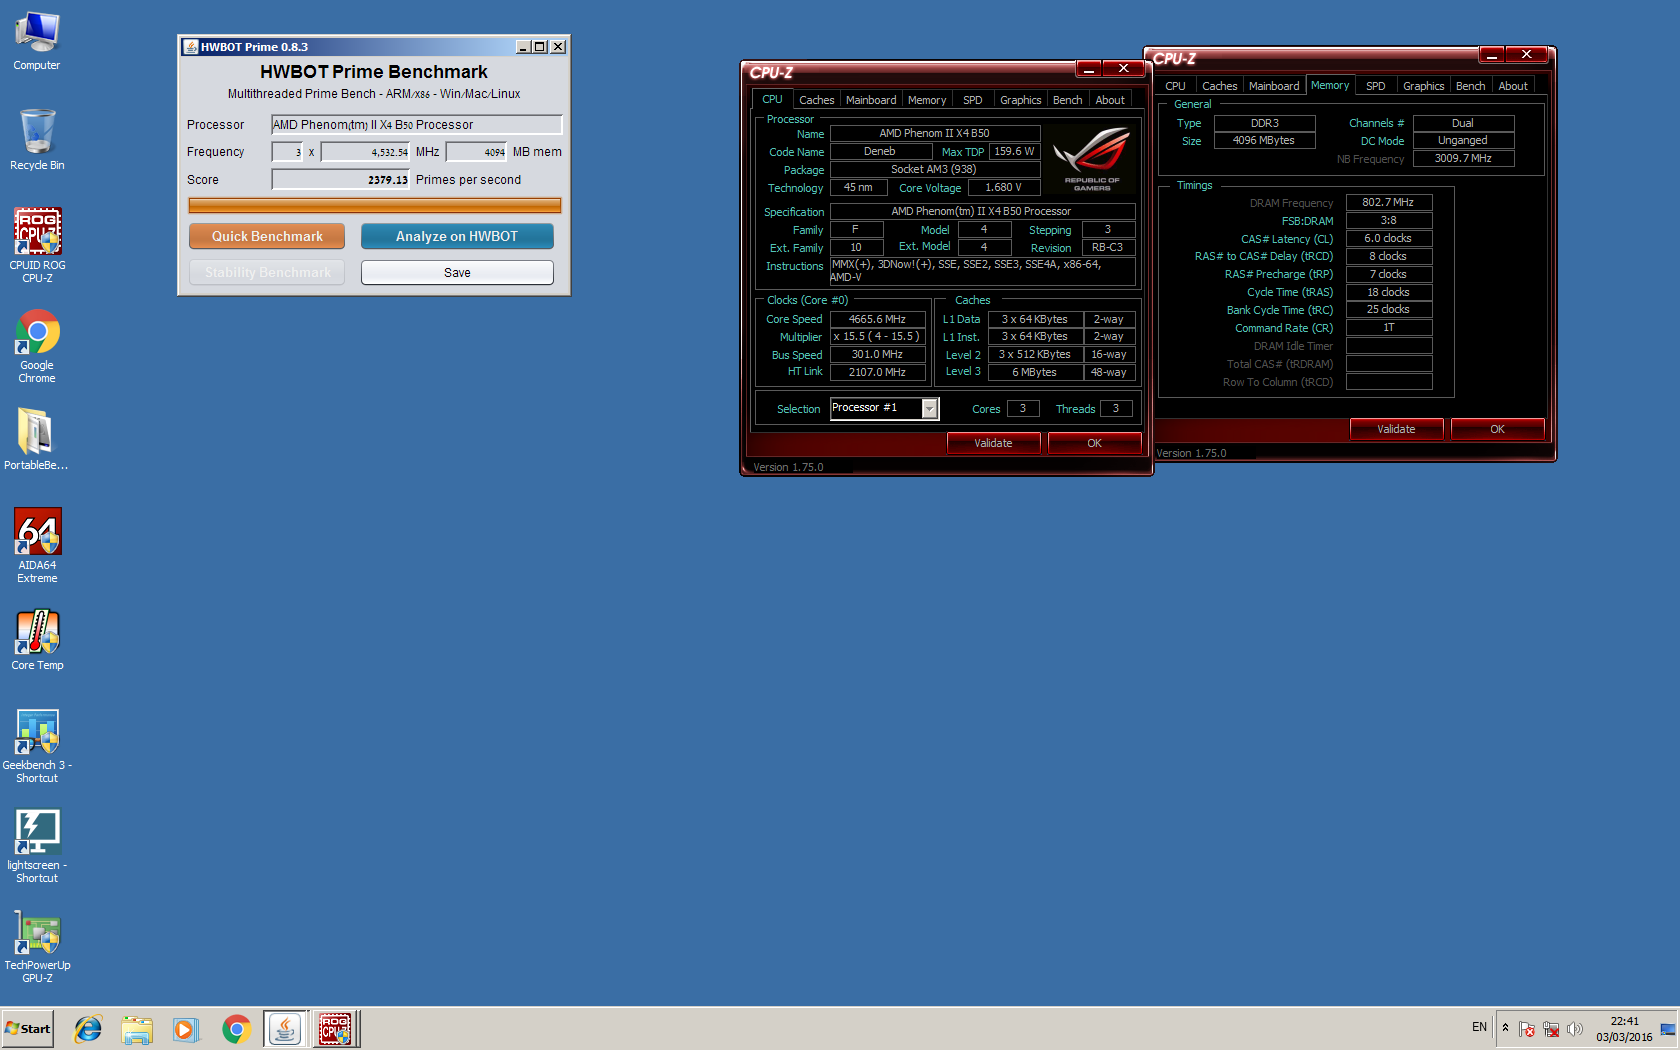
Task: Click the Processor name field in HWBOT Prime
Action: point(417,125)
